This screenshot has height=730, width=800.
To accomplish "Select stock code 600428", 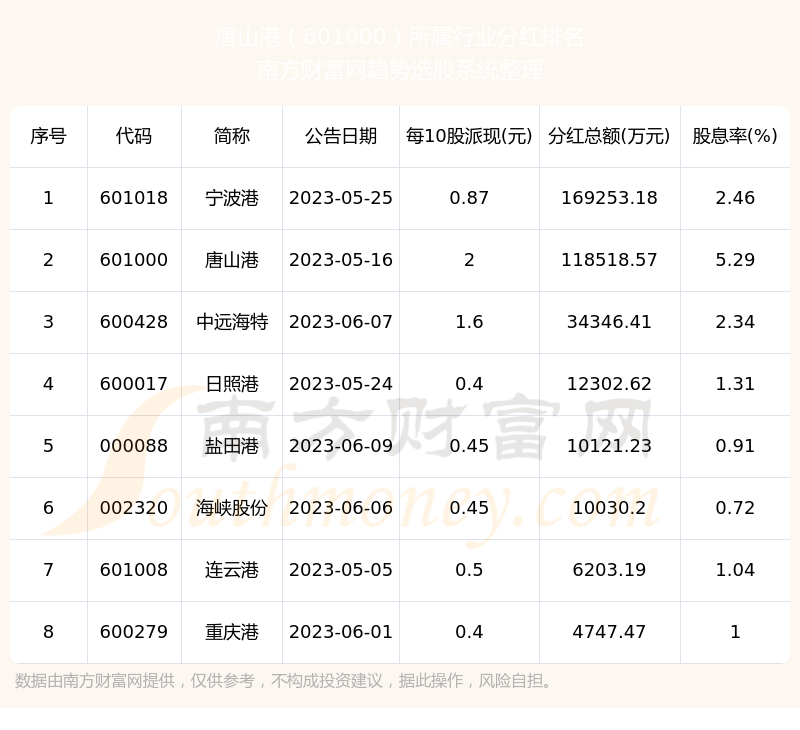I will tap(134, 322).
